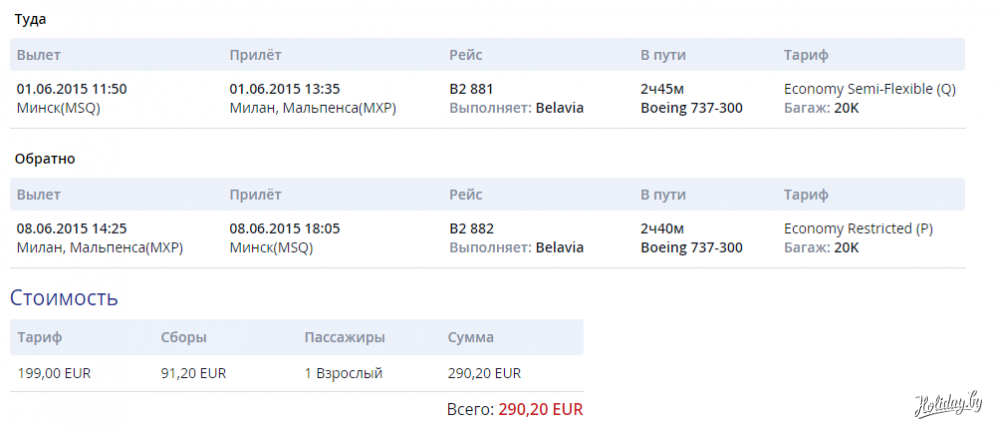Click the return arrival time 08.06.2015 18:05
This screenshot has width=1000, height=437.
285,228
